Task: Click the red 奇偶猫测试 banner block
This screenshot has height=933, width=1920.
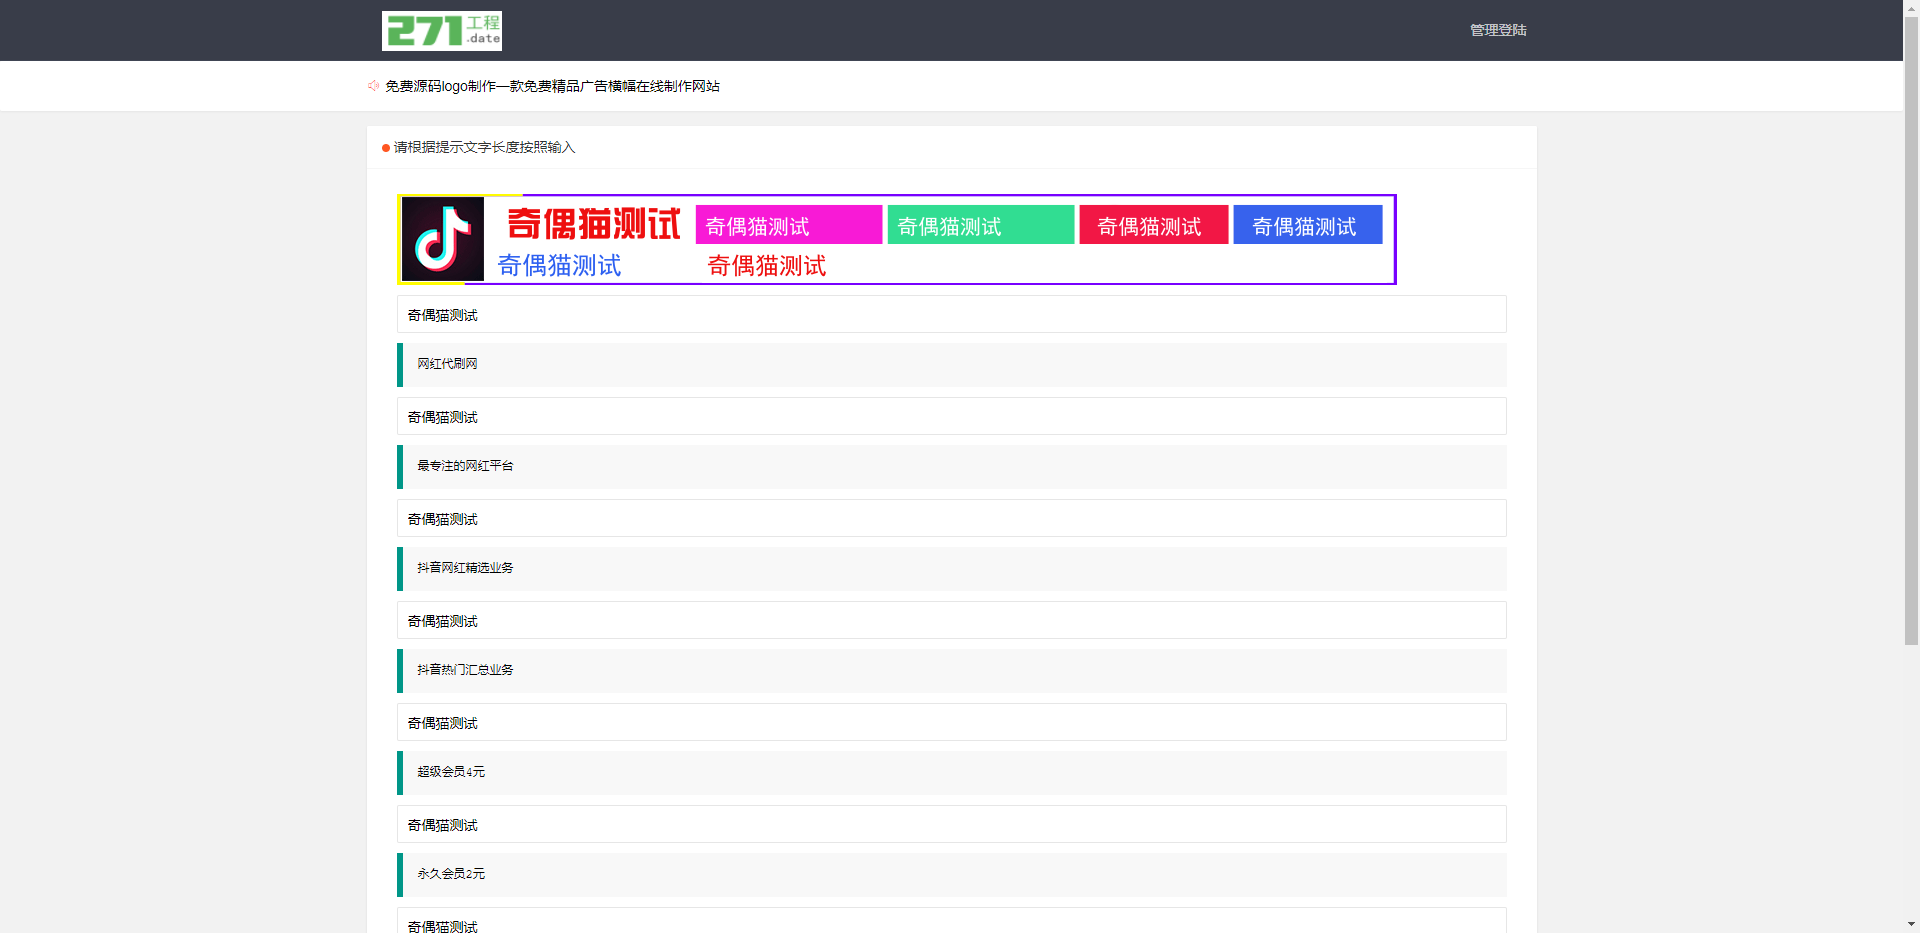Action: point(1154,225)
